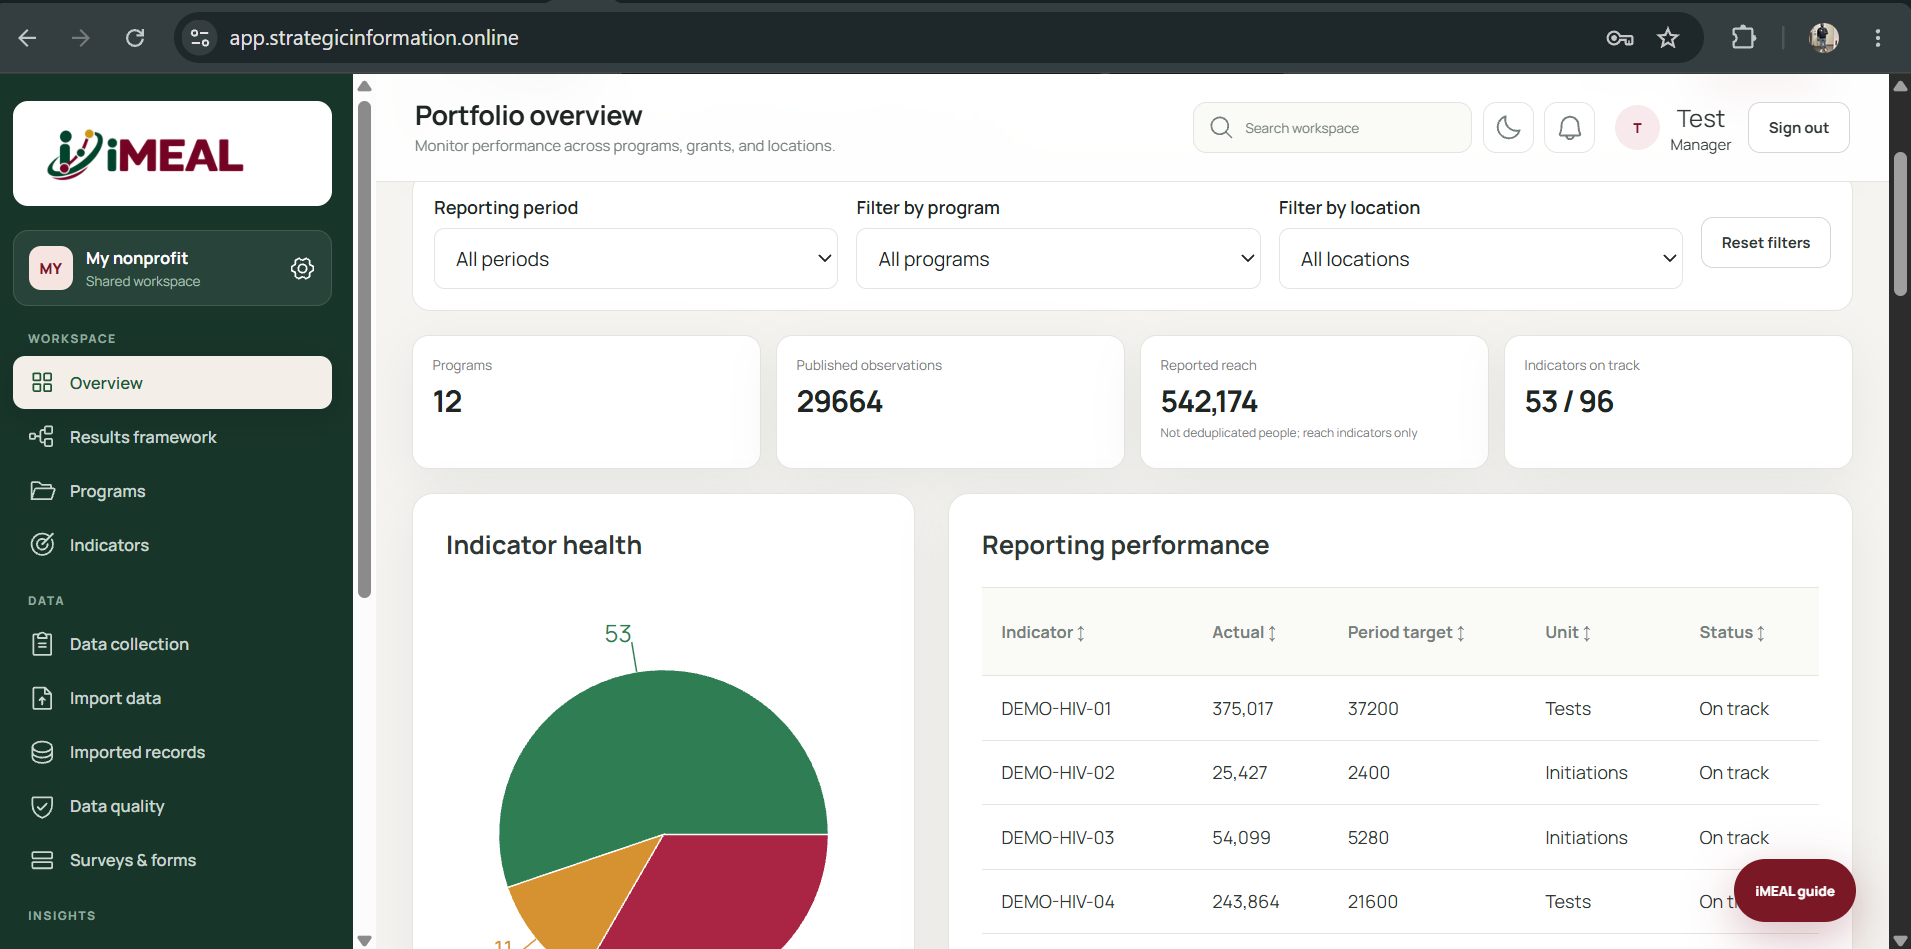Sort table by Indicator column
Image resolution: width=1911 pixels, height=949 pixels.
[x=1043, y=632]
